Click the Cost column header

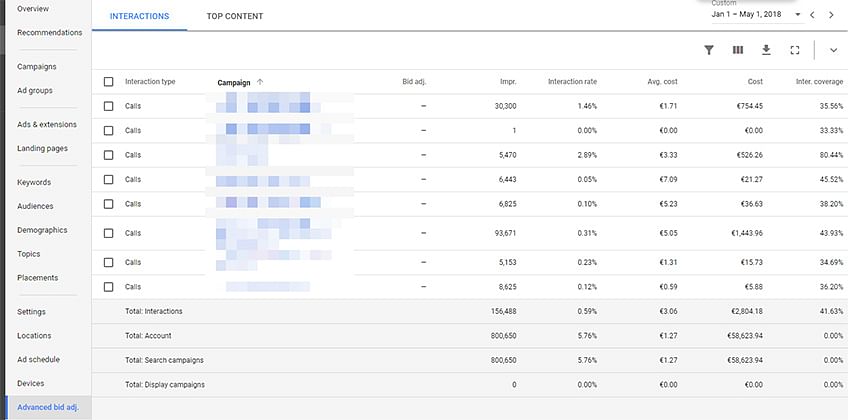tap(756, 82)
